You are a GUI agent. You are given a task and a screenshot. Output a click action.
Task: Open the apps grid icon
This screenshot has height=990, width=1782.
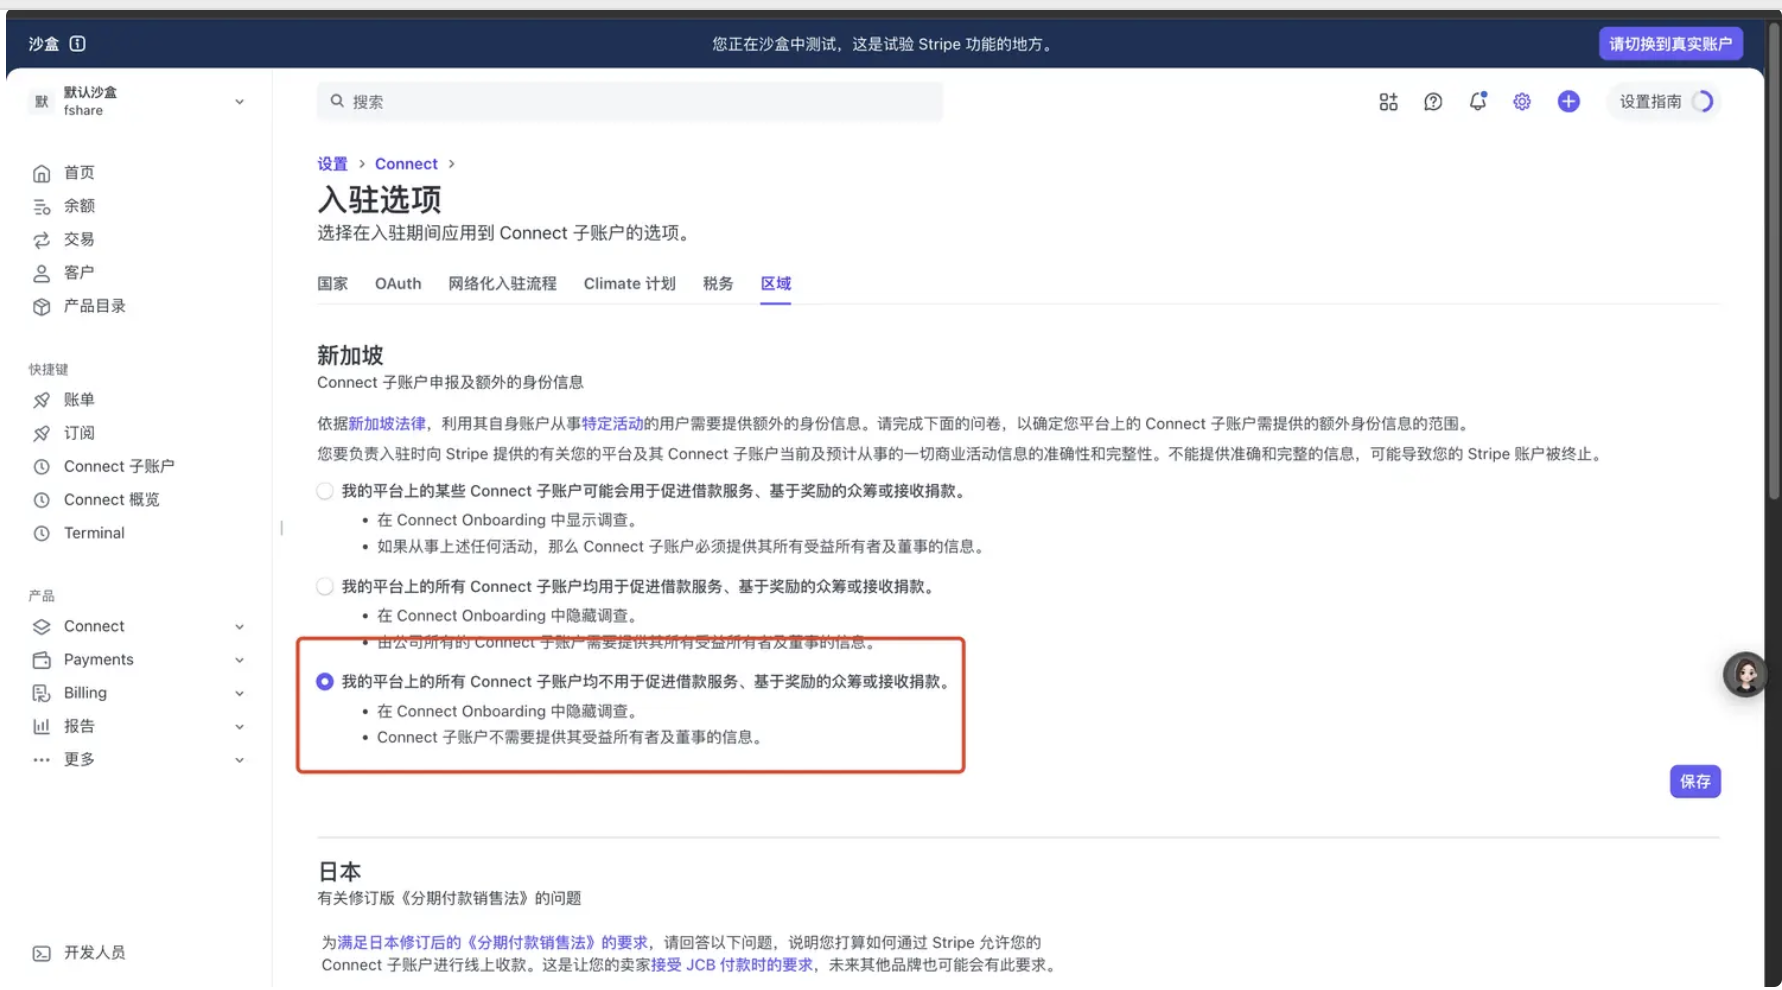1388,102
